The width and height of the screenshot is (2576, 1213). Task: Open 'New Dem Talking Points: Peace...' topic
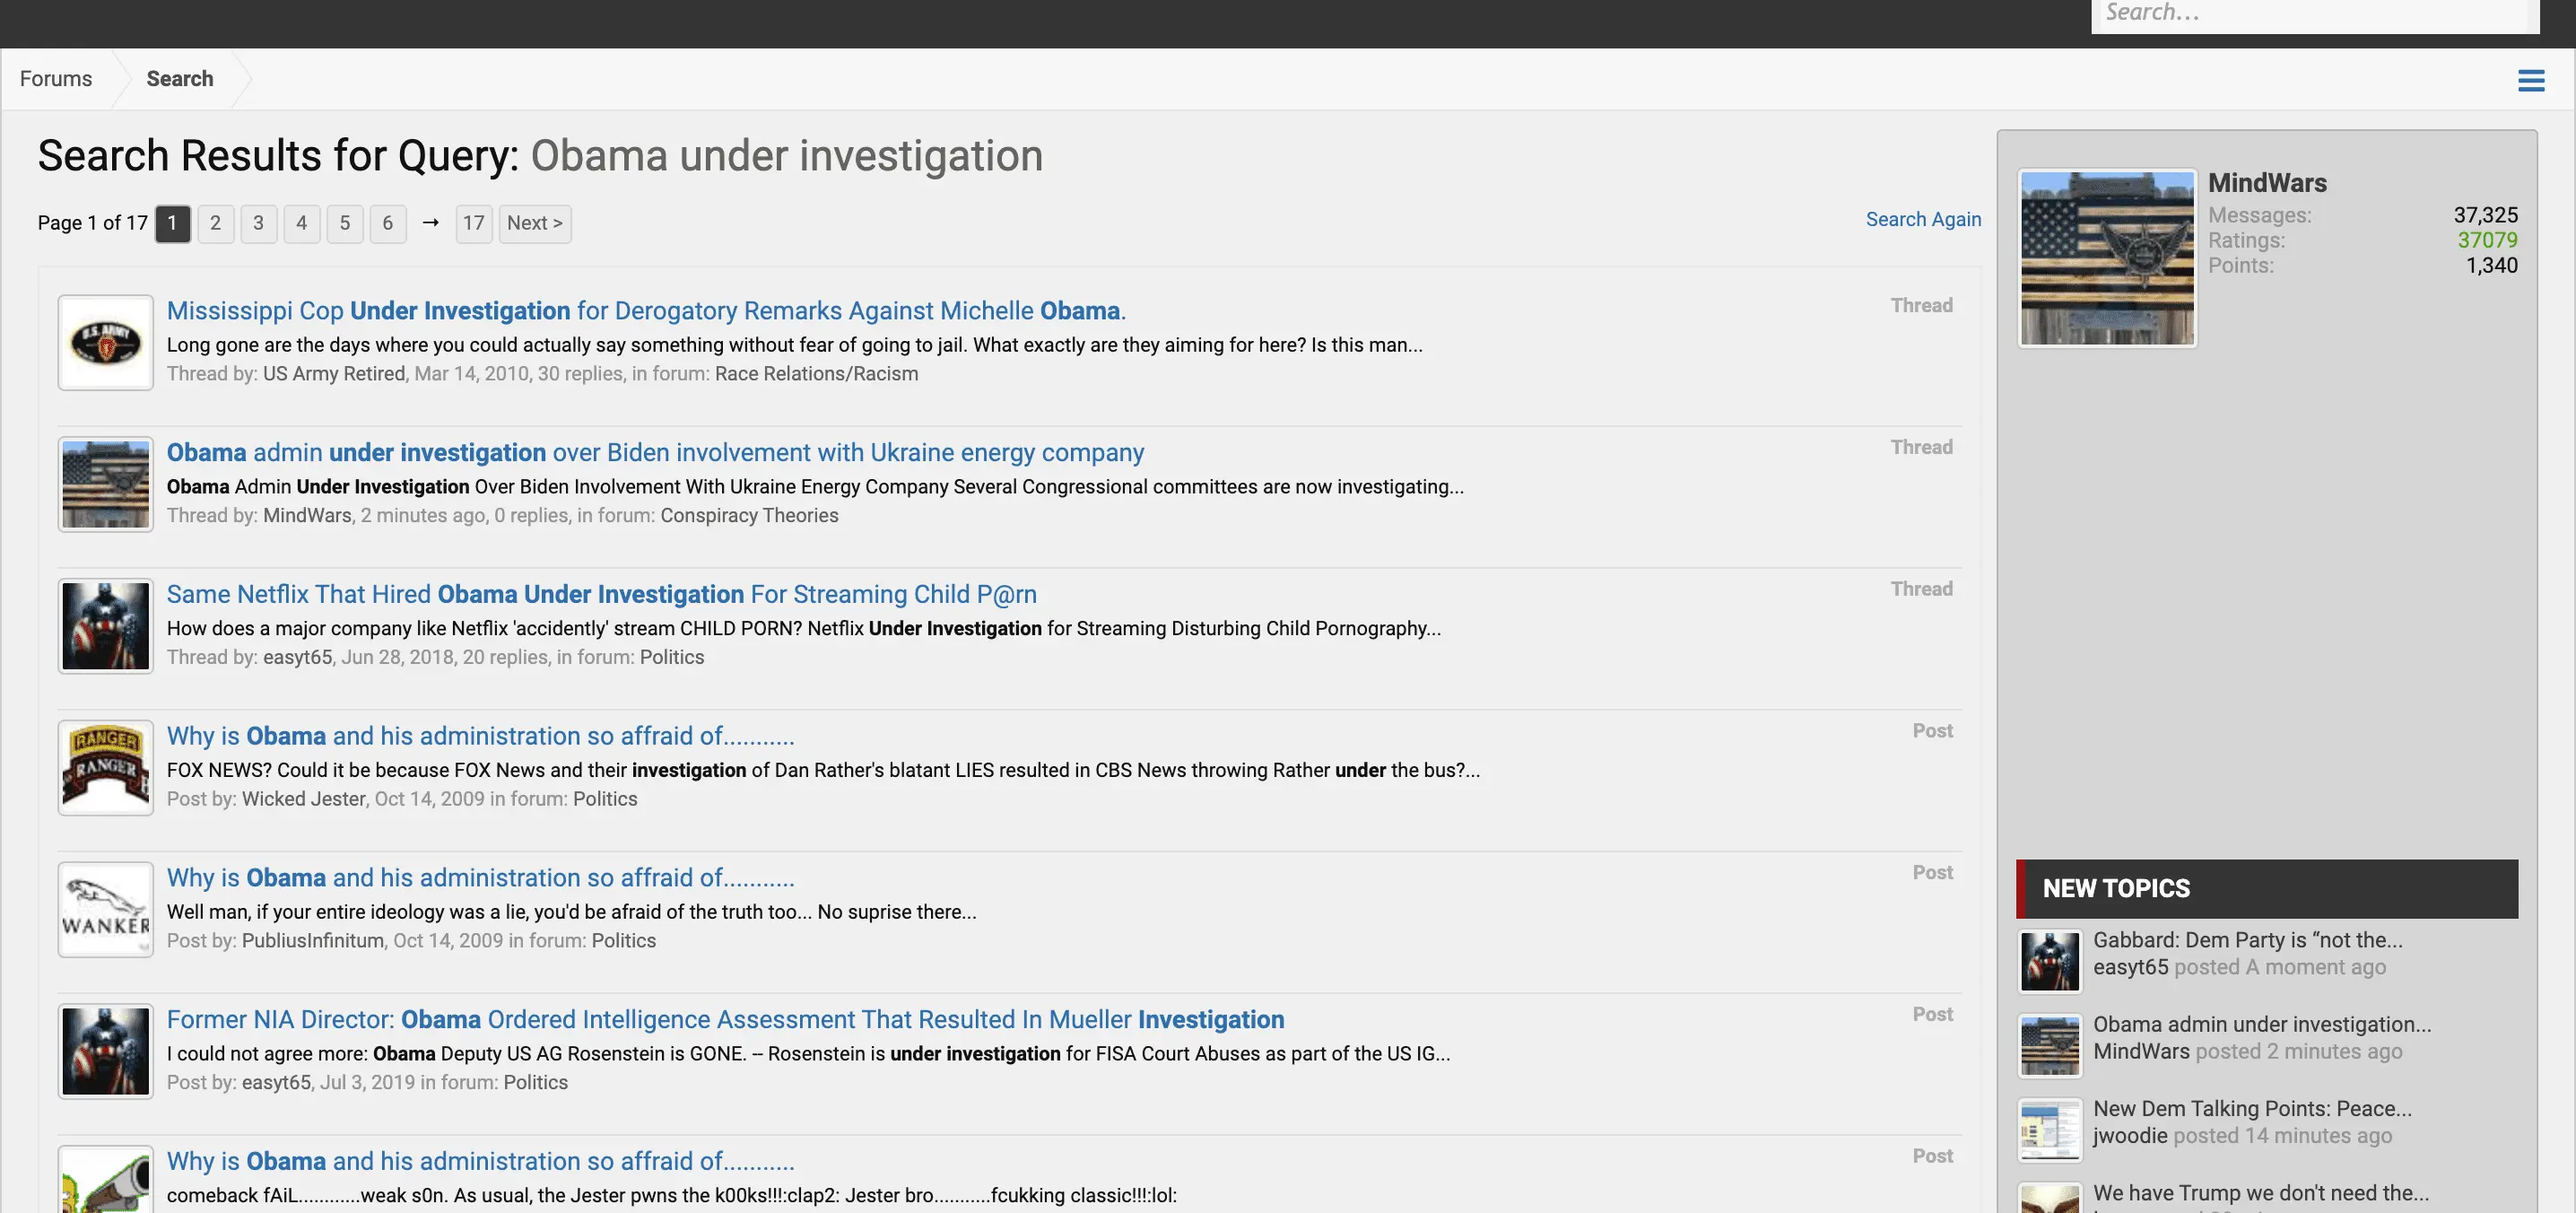[x=2252, y=1109]
